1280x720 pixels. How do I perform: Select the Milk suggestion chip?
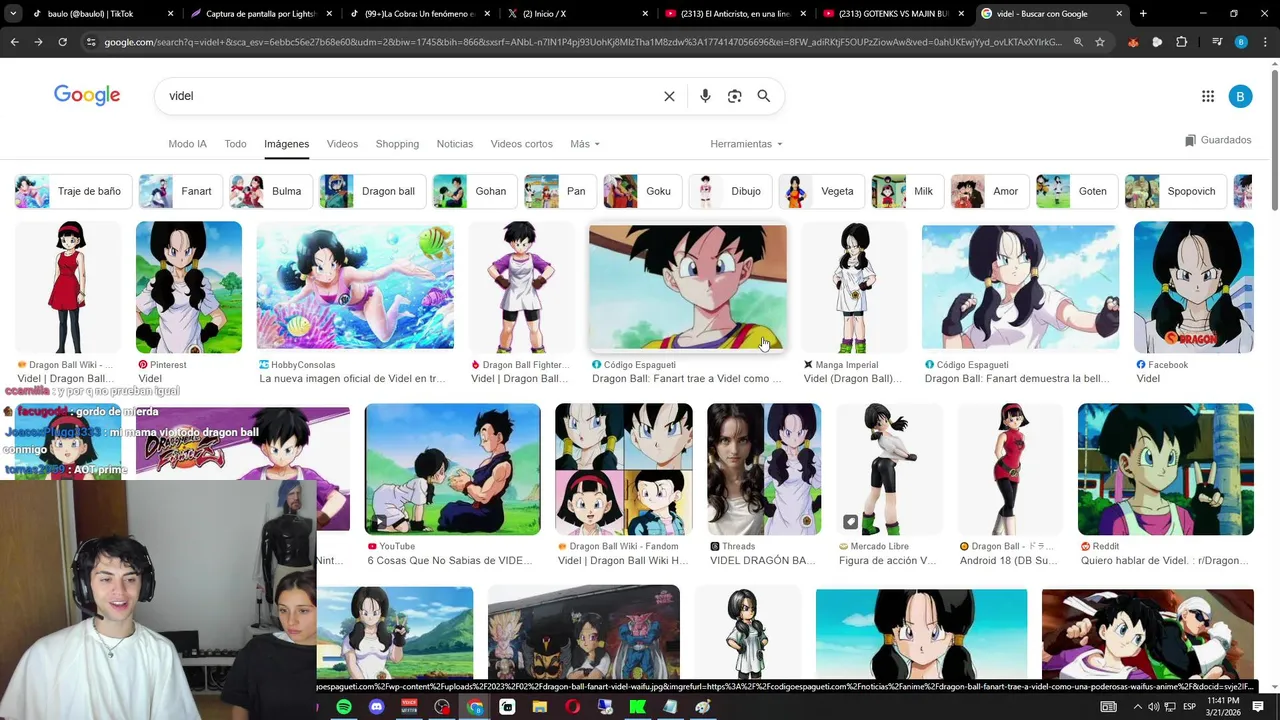[908, 191]
